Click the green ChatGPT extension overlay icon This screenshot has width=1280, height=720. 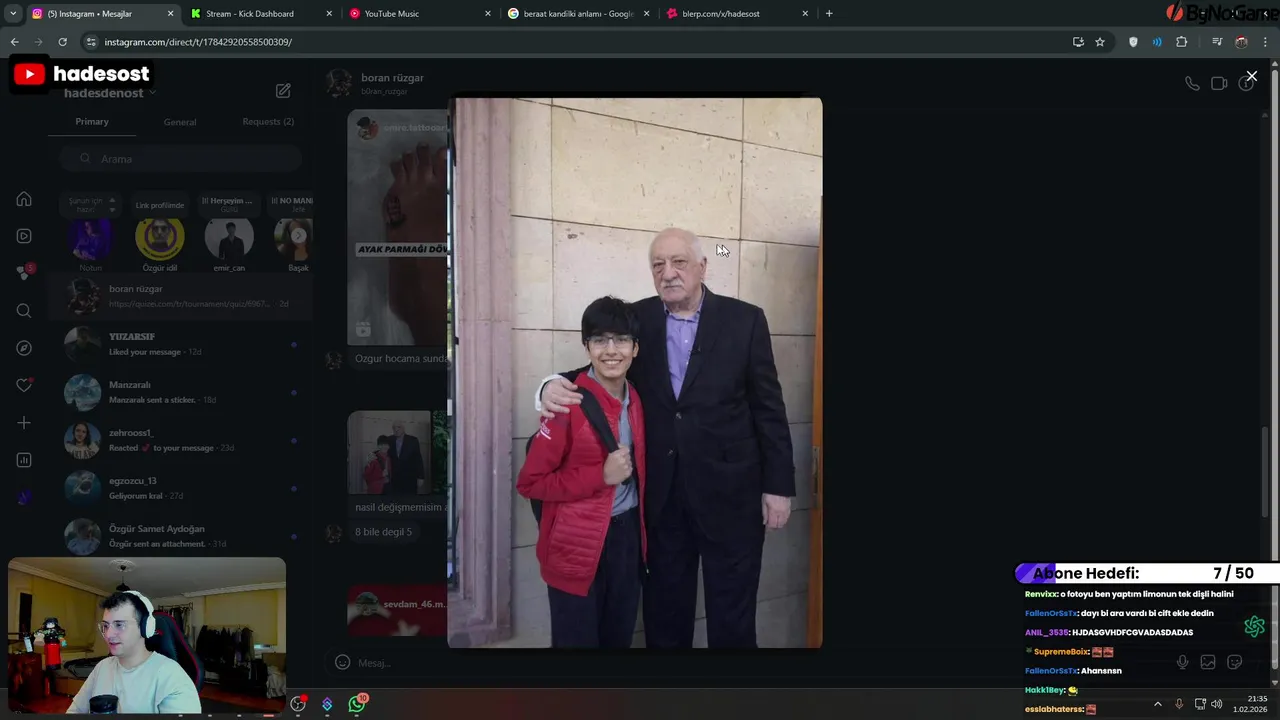click(1254, 627)
